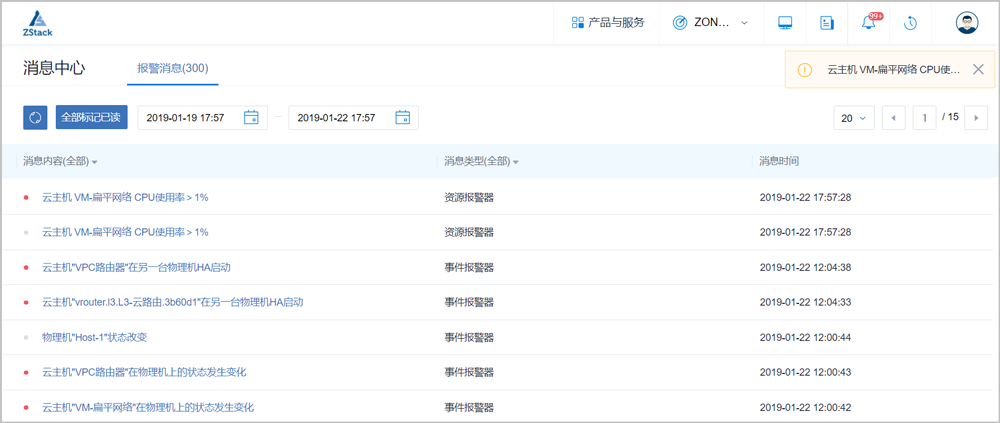Screen dimensions: 1000x423
Task: Expand the page size 20 dropdown
Action: [855, 118]
